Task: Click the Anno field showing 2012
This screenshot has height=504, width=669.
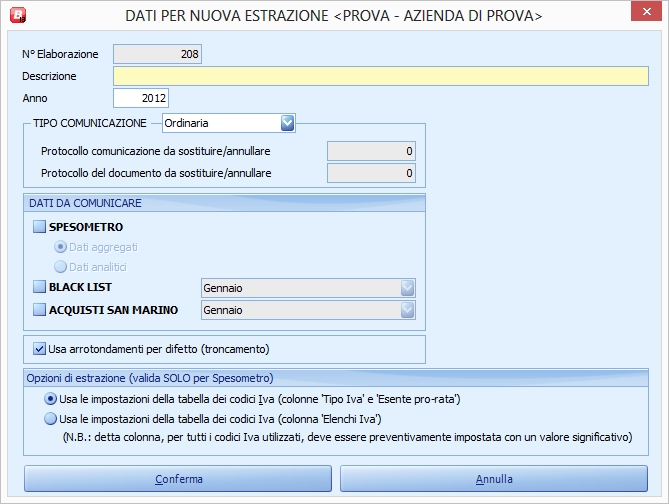Action: [141, 98]
